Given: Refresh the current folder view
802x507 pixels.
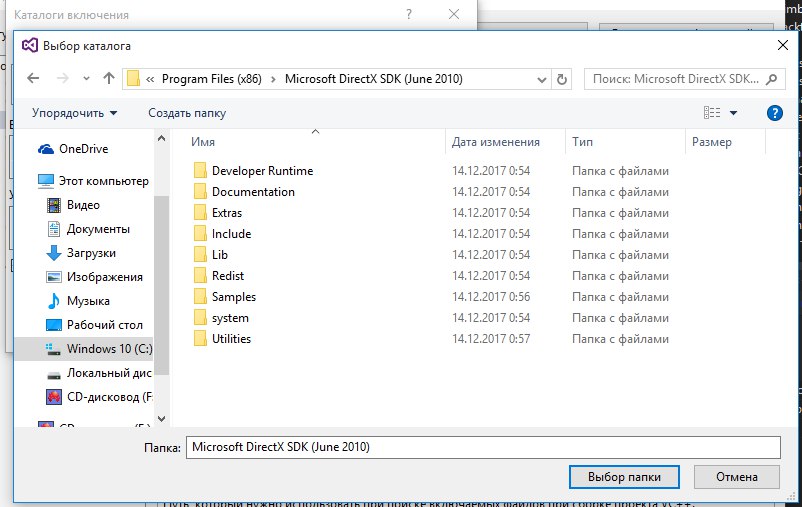Looking at the screenshot, I should point(562,79).
